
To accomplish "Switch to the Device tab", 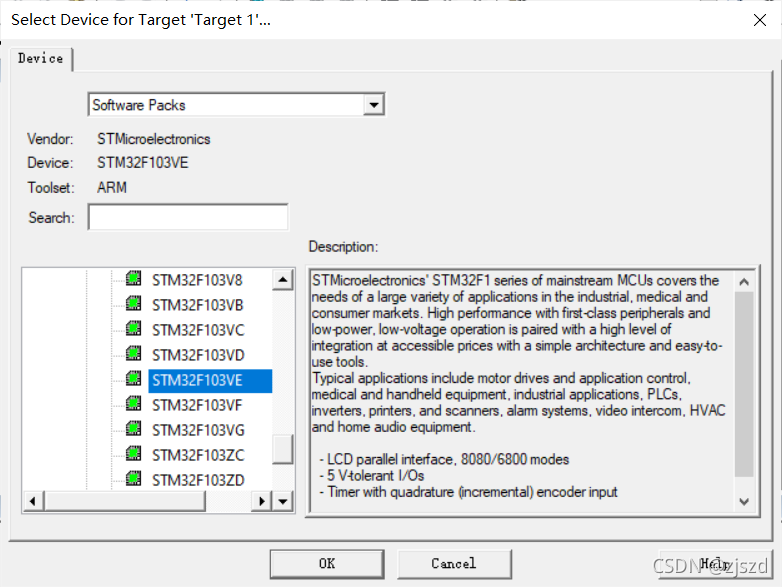I will click(x=41, y=58).
